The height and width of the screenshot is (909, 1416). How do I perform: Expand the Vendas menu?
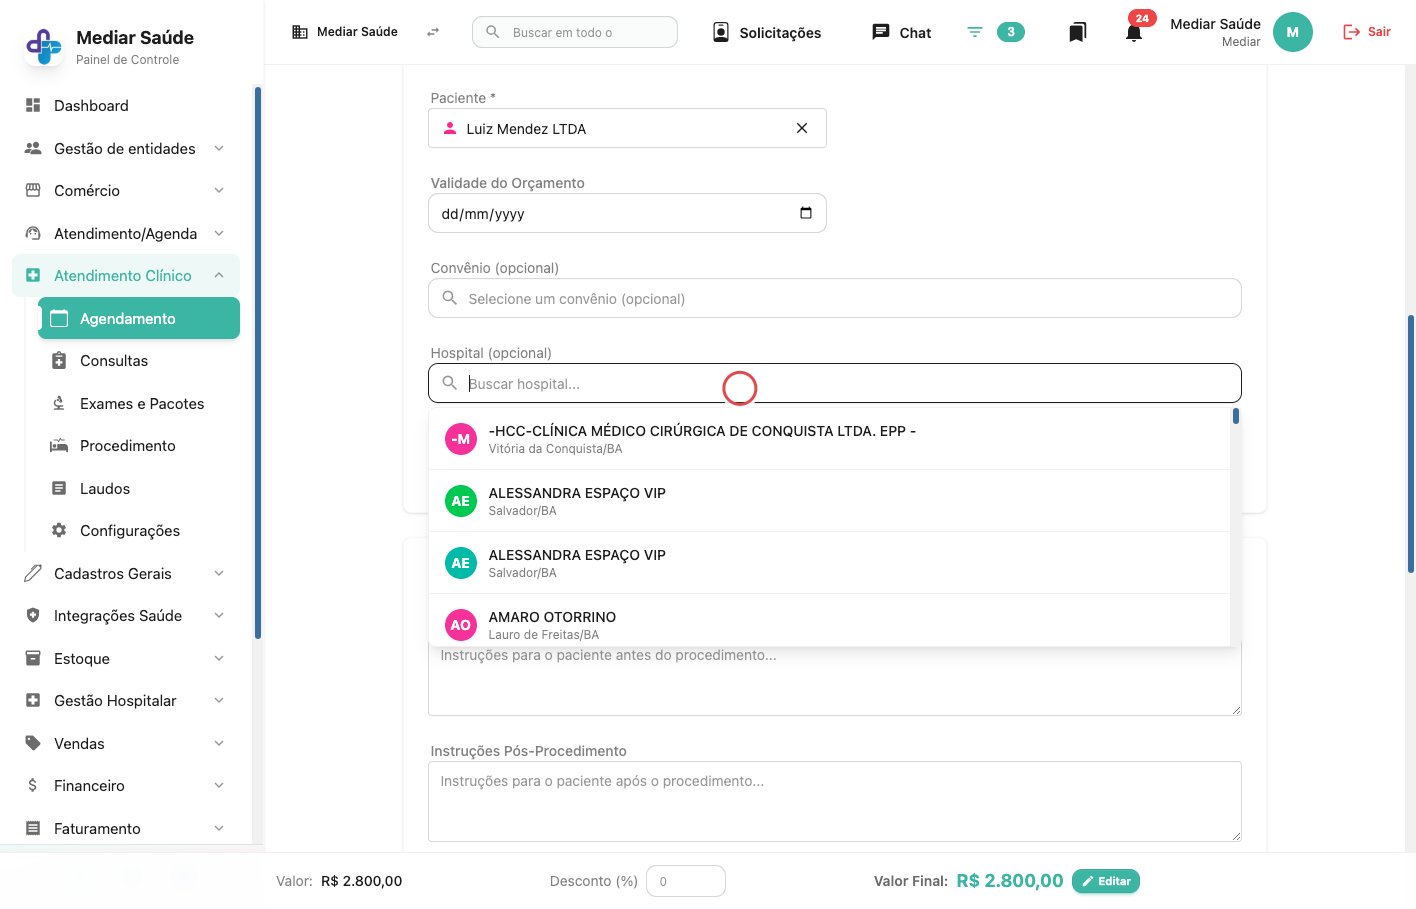coord(126,743)
